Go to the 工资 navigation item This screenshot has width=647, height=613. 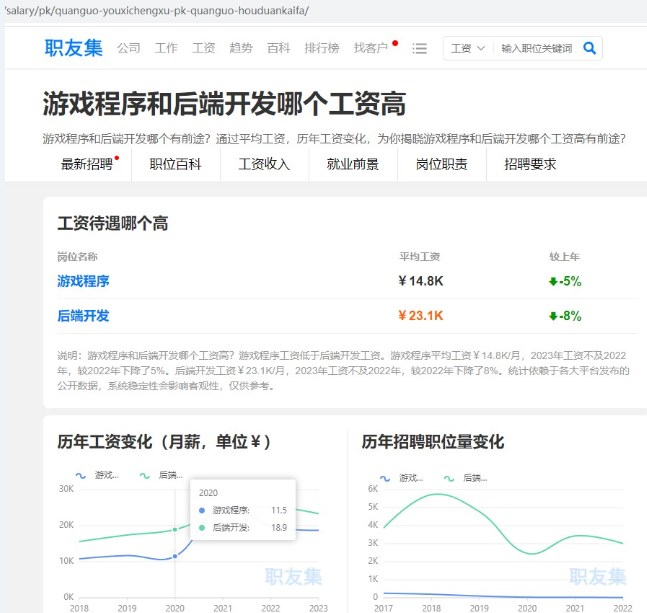tap(203, 48)
